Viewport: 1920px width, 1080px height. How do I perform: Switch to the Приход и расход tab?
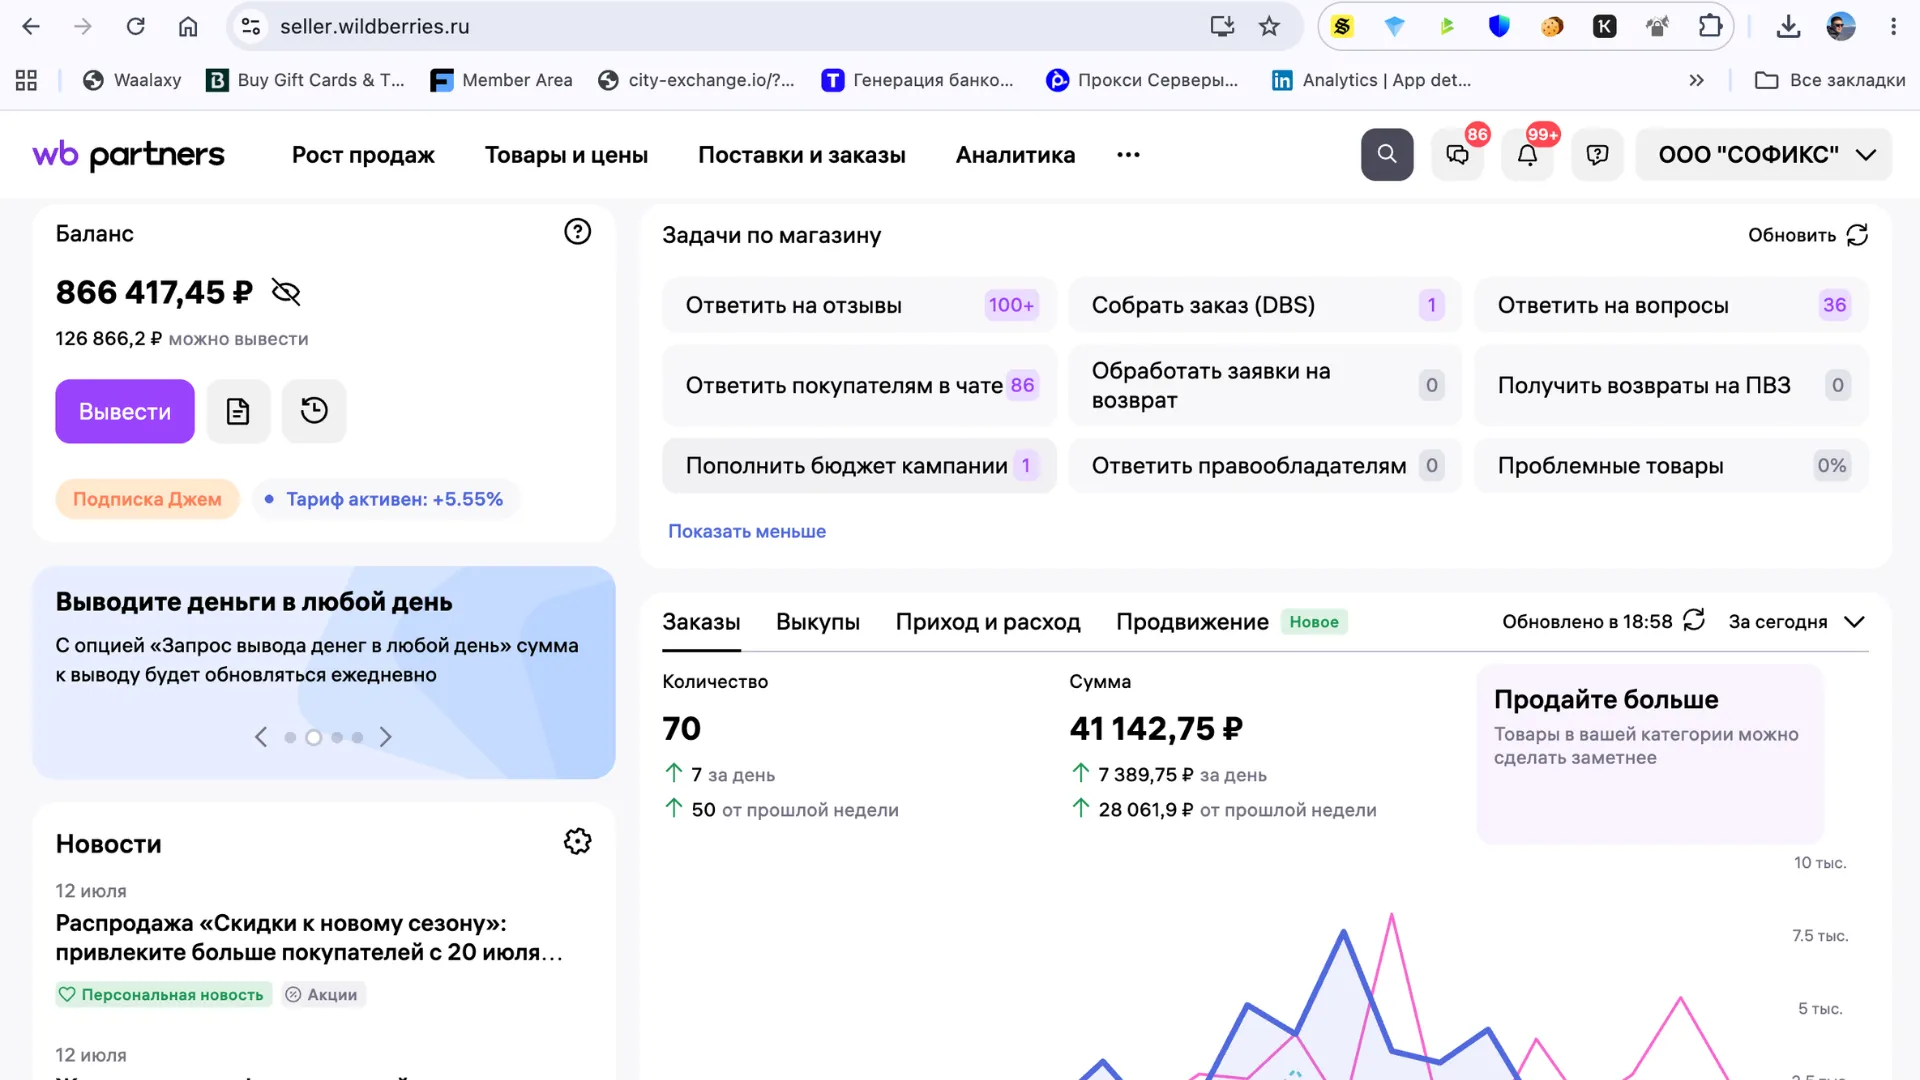988,622
